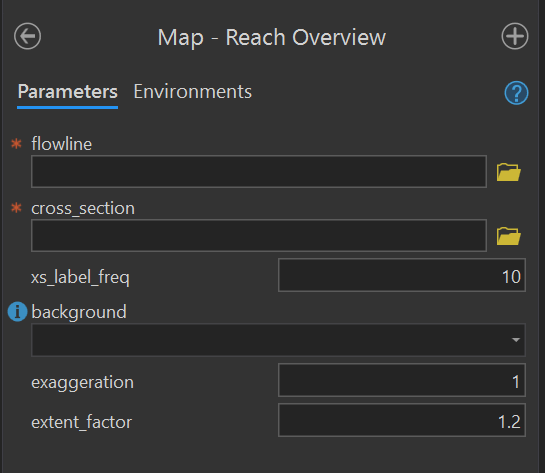
Task: Click the plus icon beside the tool title
Action: tap(515, 36)
